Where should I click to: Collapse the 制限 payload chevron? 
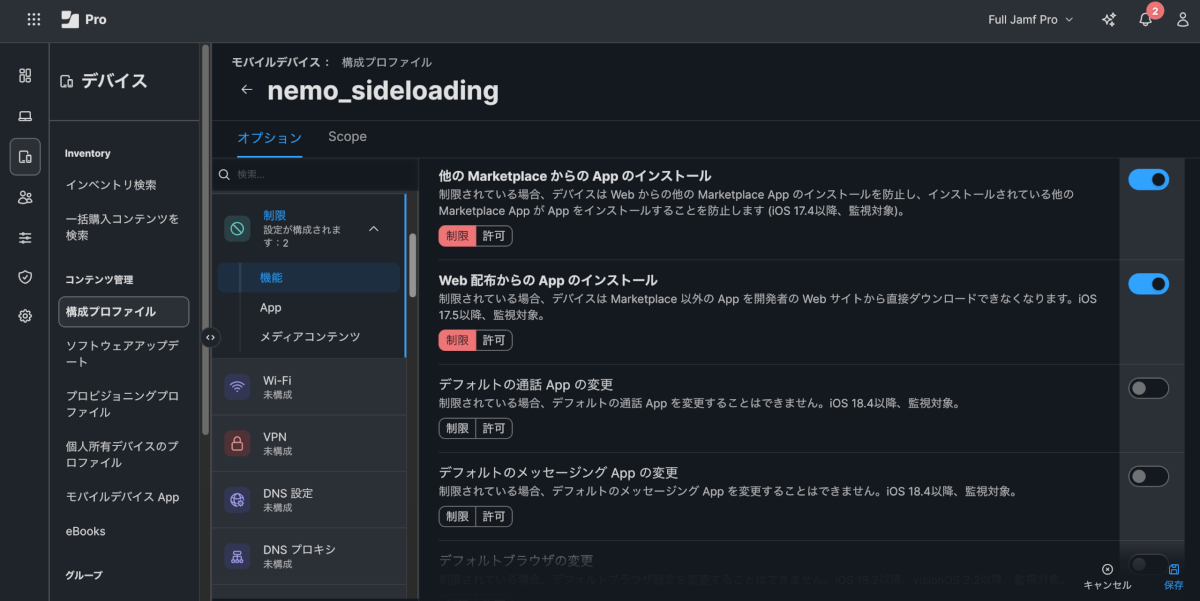pos(374,229)
